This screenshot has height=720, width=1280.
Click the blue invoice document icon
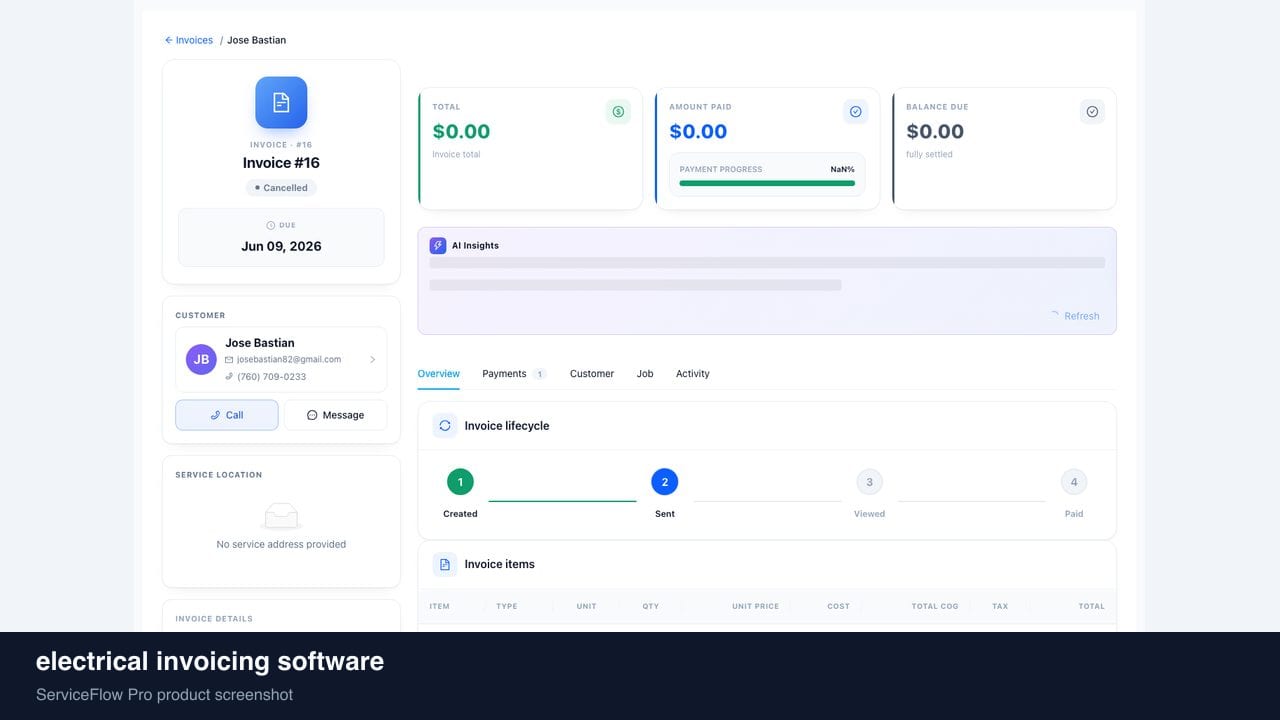click(x=281, y=102)
